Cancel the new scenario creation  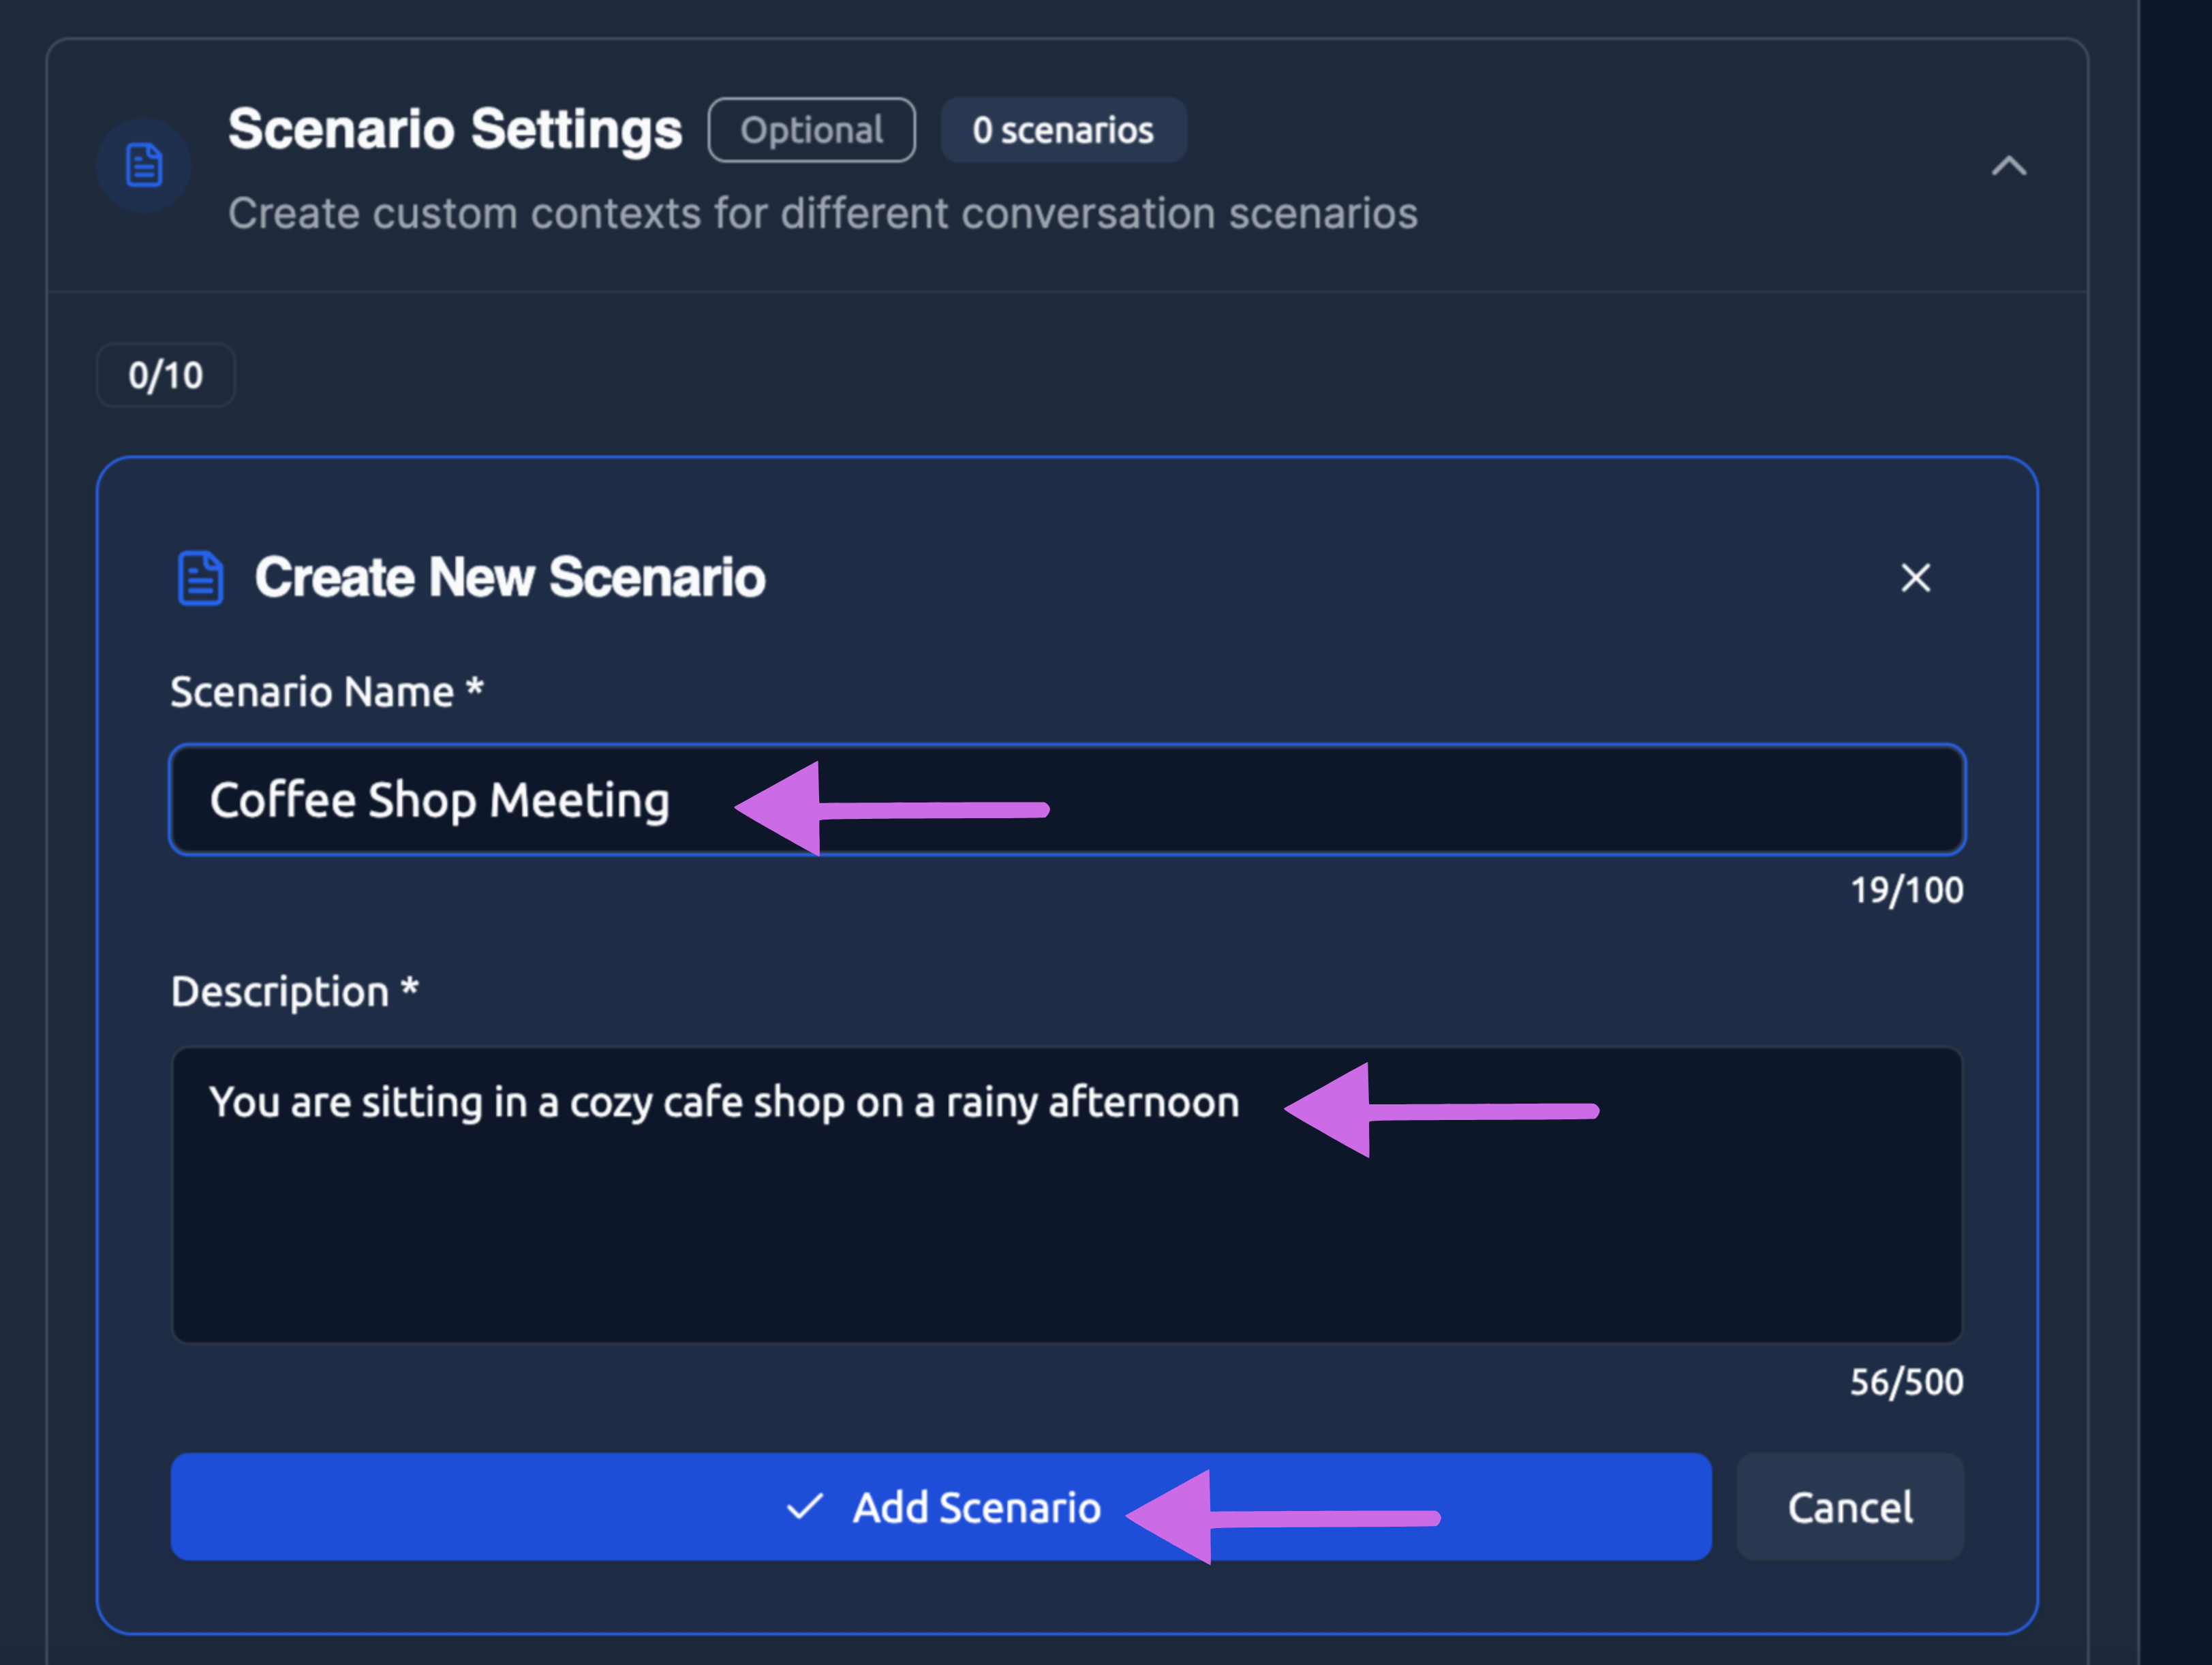click(1849, 1507)
